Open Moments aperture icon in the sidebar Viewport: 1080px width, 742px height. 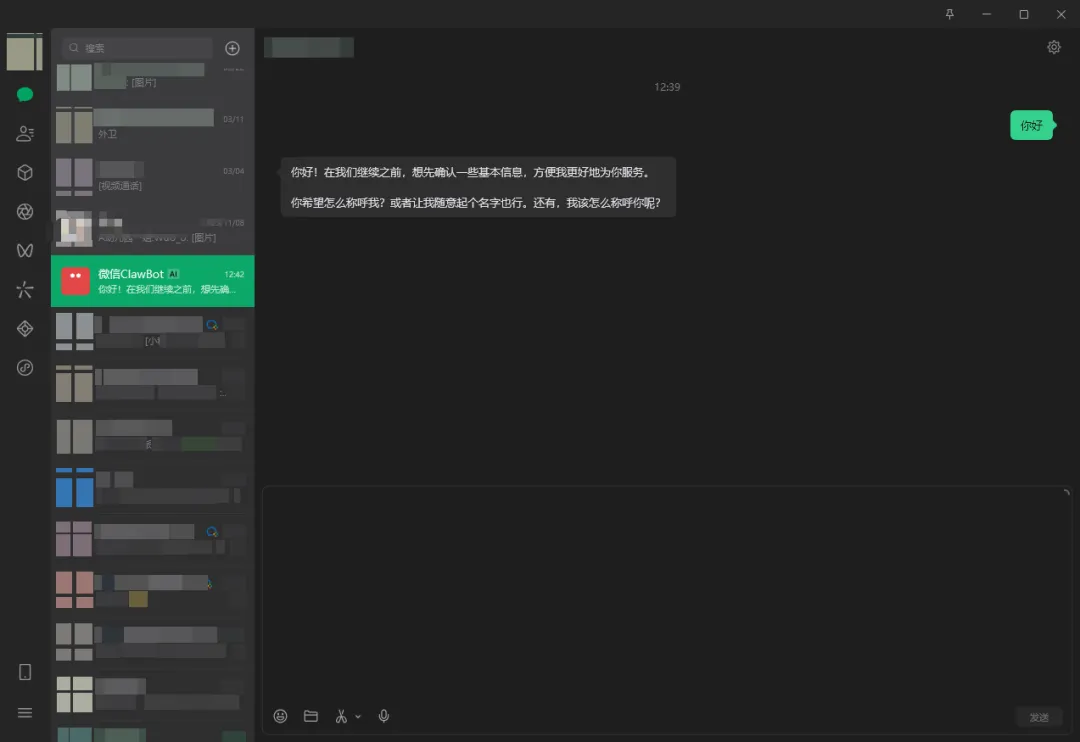coord(25,212)
